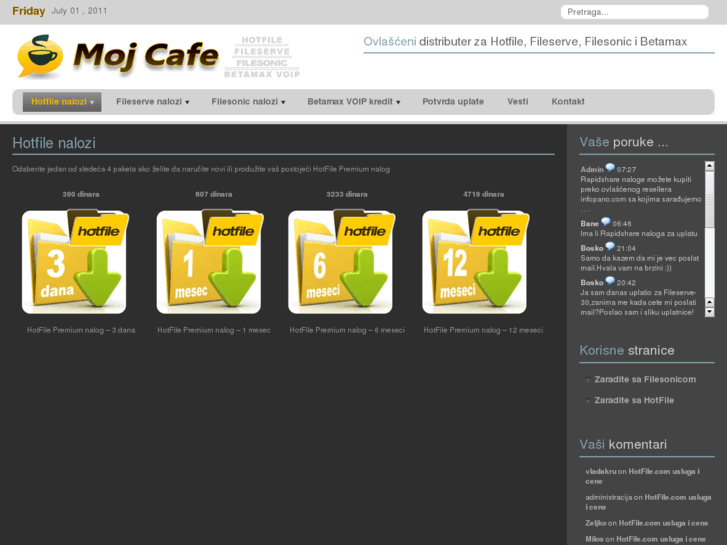The image size is (727, 545).
Task: Click Bane's message 'Ima li Rapidshare naloga'
Action: 638,234
